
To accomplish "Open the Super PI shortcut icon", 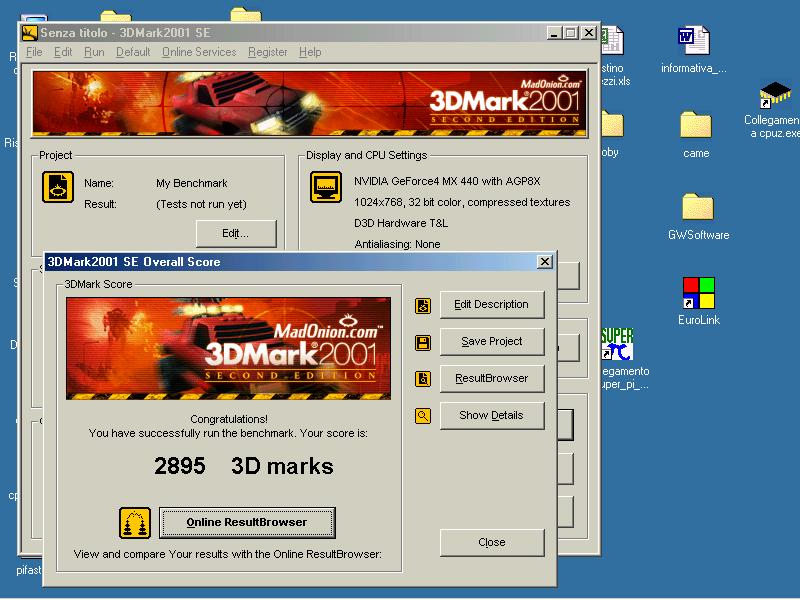I will (x=617, y=344).
